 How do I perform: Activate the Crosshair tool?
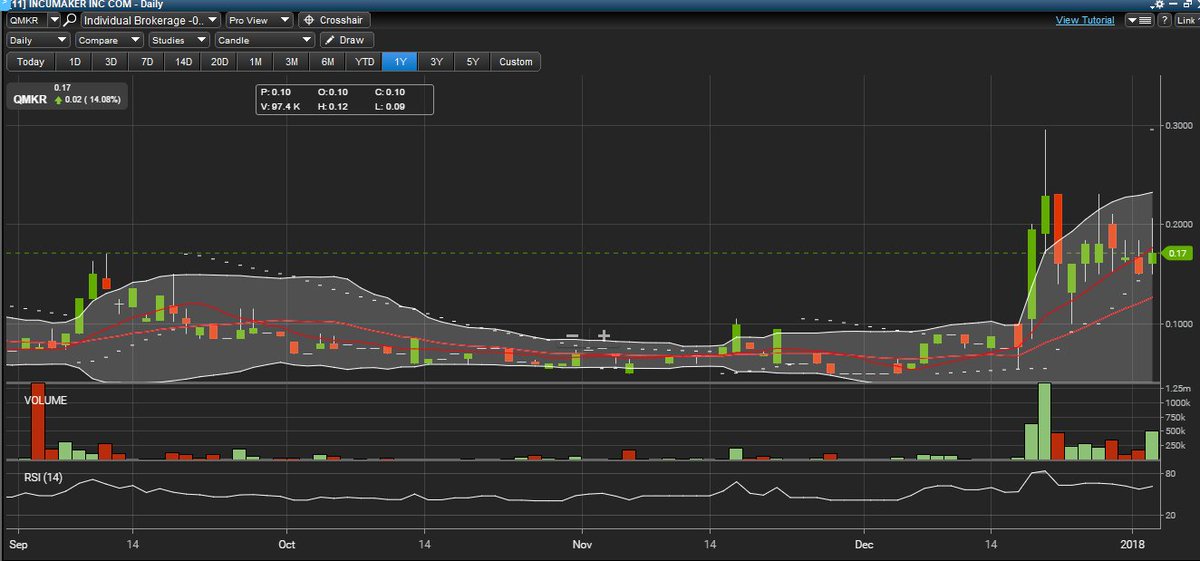click(336, 20)
